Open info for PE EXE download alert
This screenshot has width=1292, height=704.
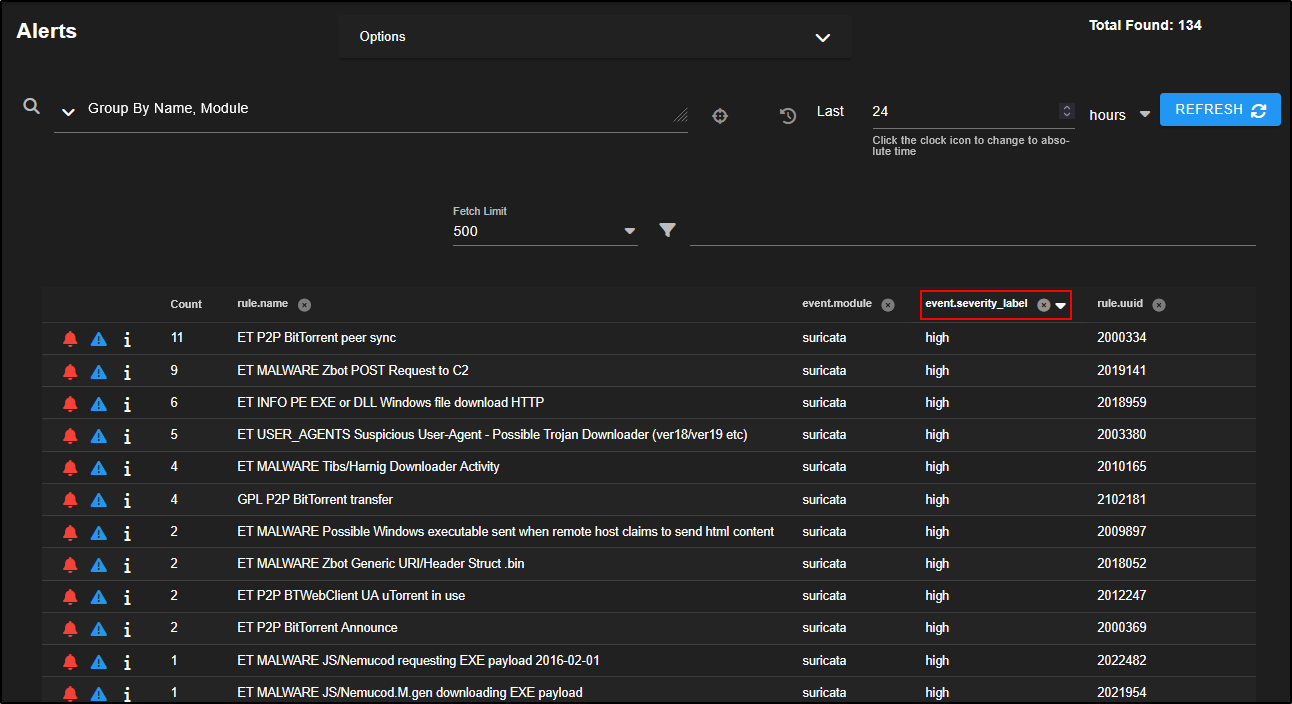click(127, 404)
